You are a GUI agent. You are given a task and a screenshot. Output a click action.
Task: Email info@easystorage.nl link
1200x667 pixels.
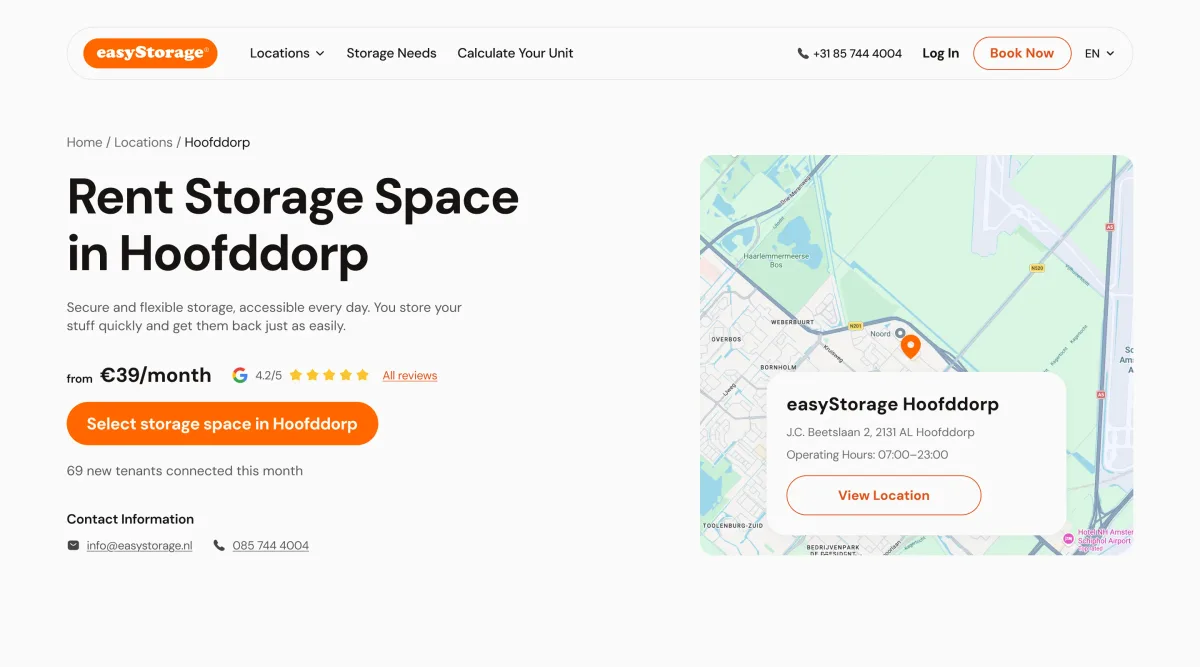(139, 545)
